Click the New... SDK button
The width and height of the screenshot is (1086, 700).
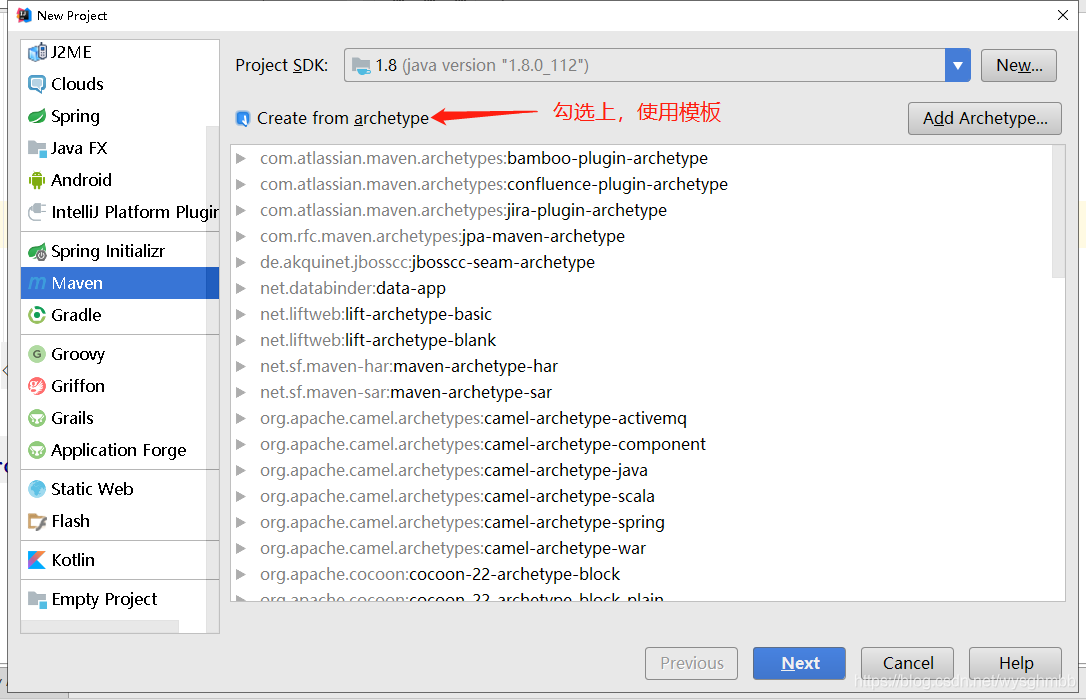tap(1019, 66)
